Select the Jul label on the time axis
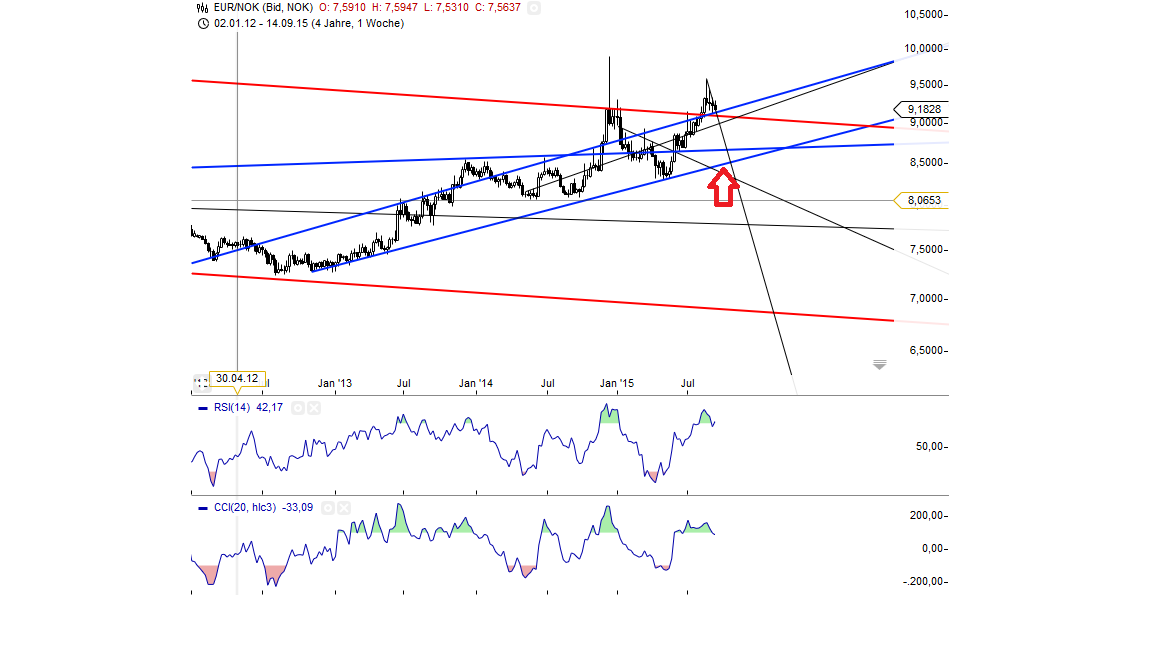 pos(689,383)
